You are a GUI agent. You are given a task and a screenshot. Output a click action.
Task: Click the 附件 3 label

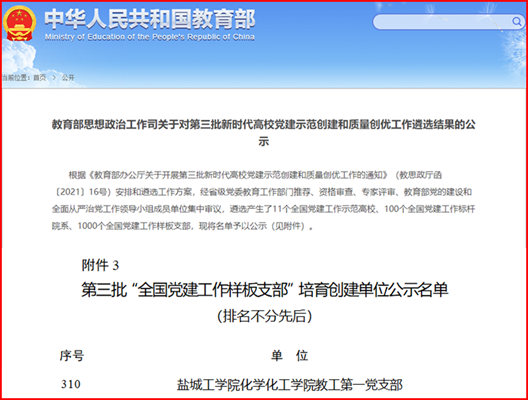[x=100, y=265]
